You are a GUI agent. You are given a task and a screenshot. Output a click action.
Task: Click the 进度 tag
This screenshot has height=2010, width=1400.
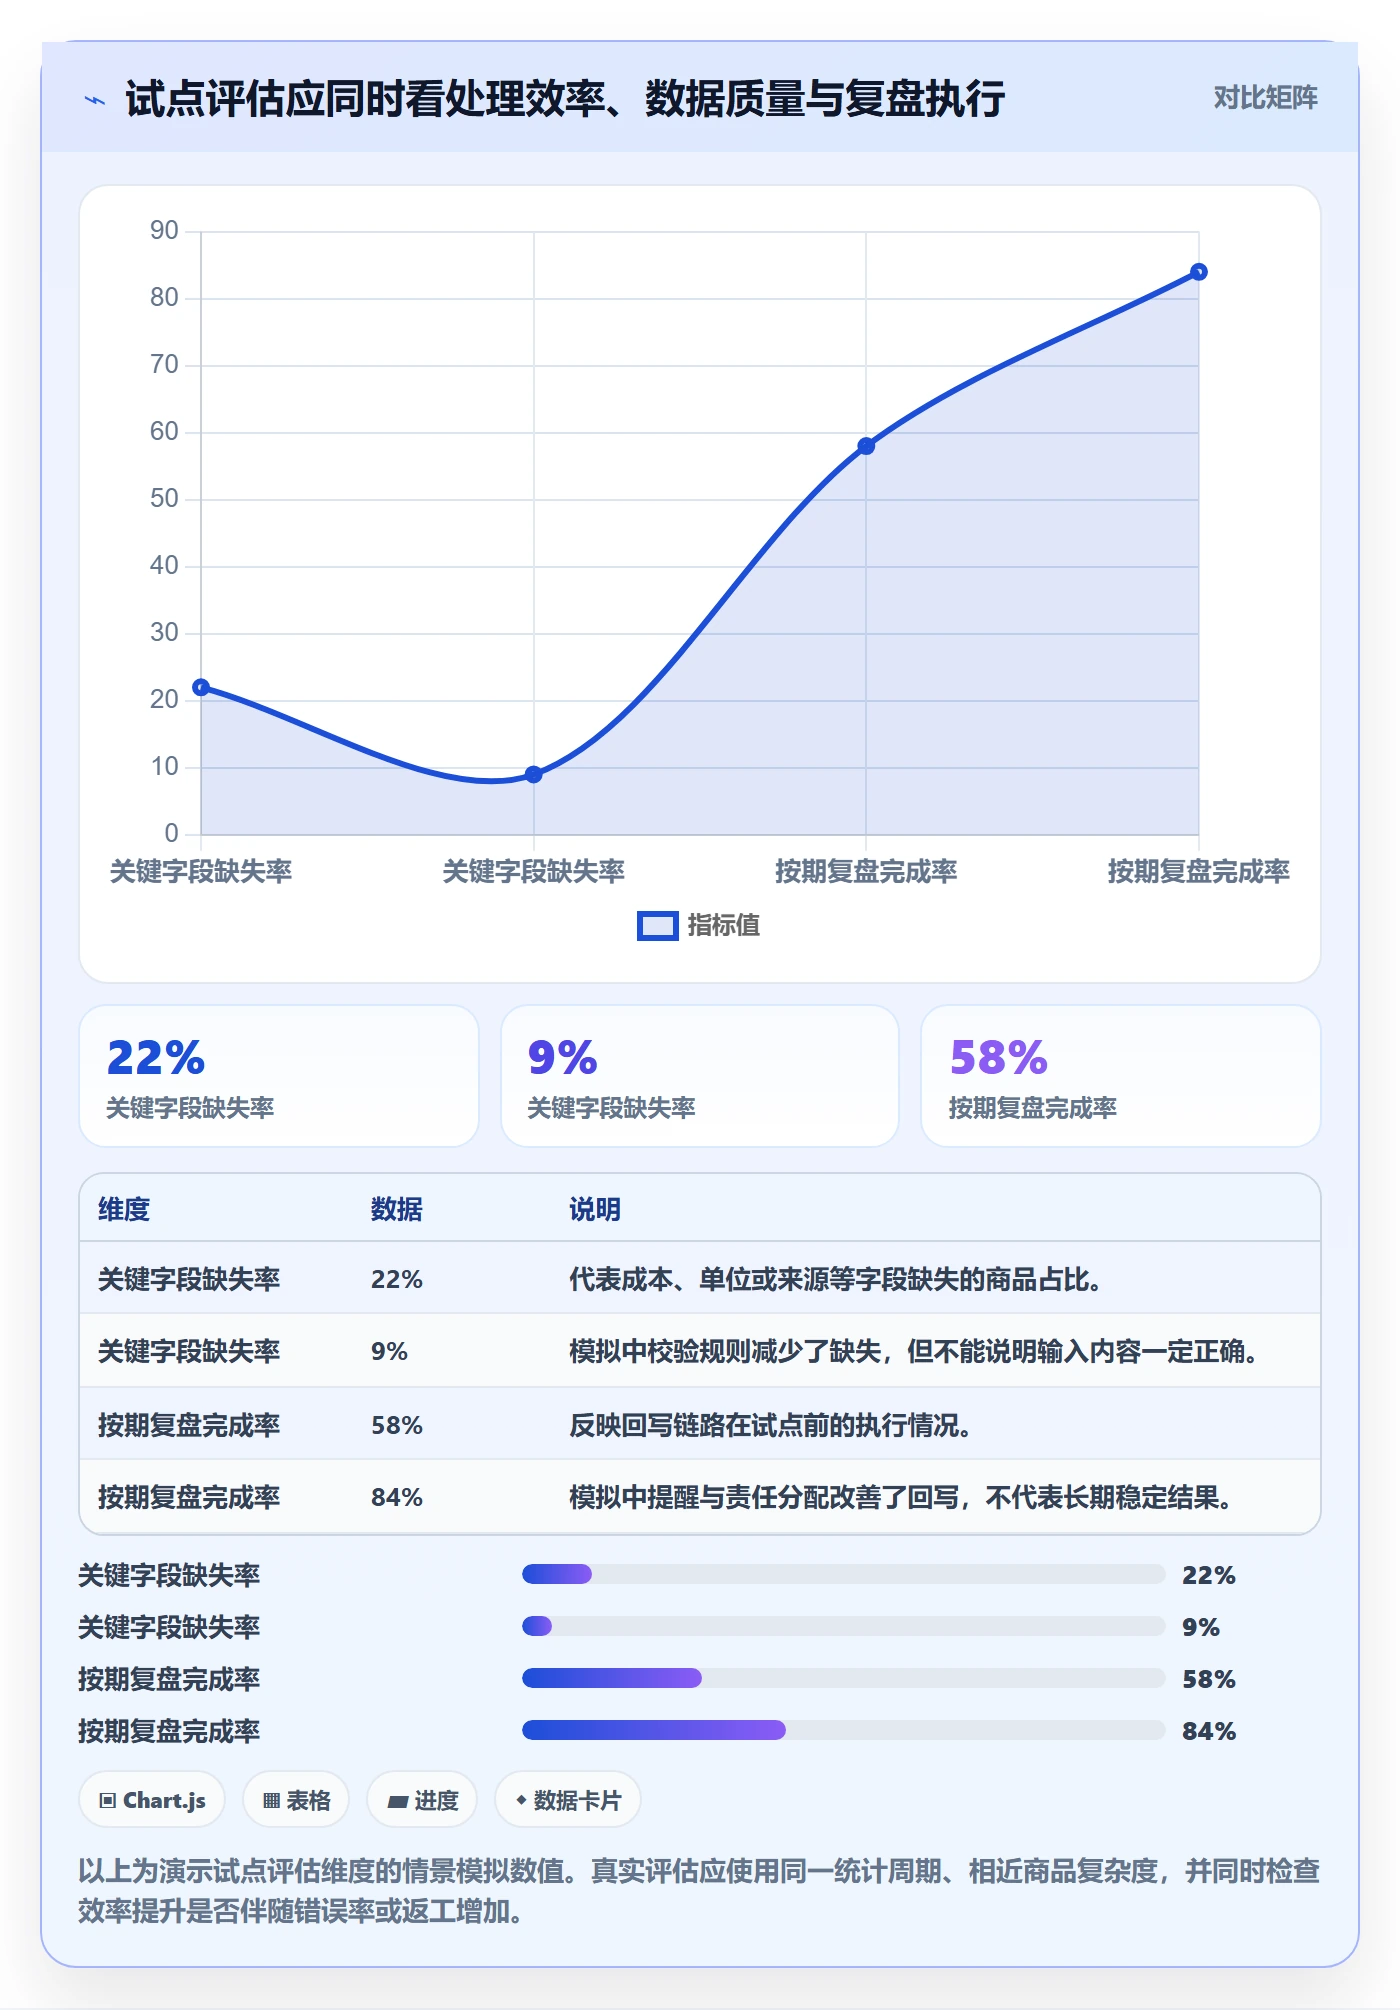(422, 1800)
